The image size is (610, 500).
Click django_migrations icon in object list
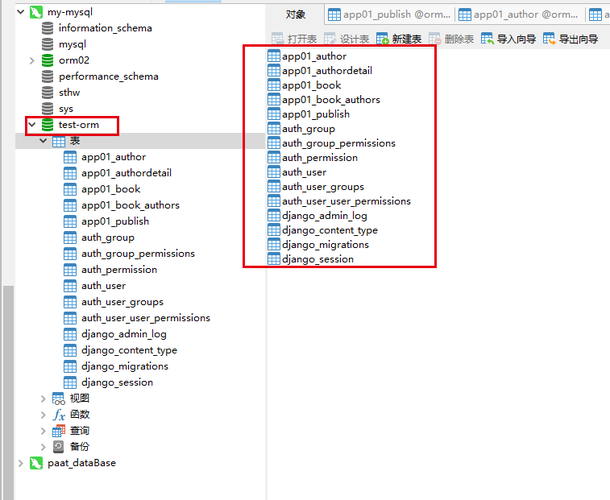(x=274, y=245)
